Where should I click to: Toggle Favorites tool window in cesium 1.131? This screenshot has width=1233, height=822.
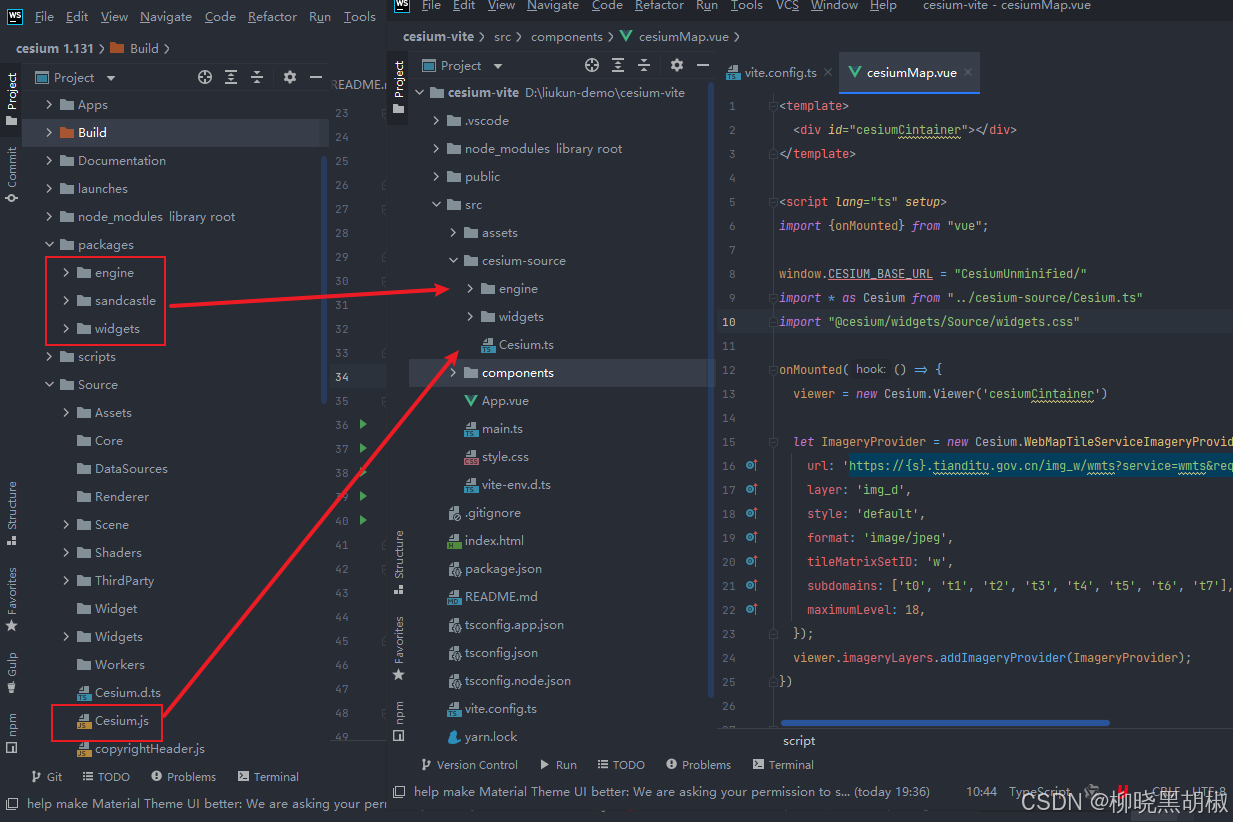(x=12, y=600)
